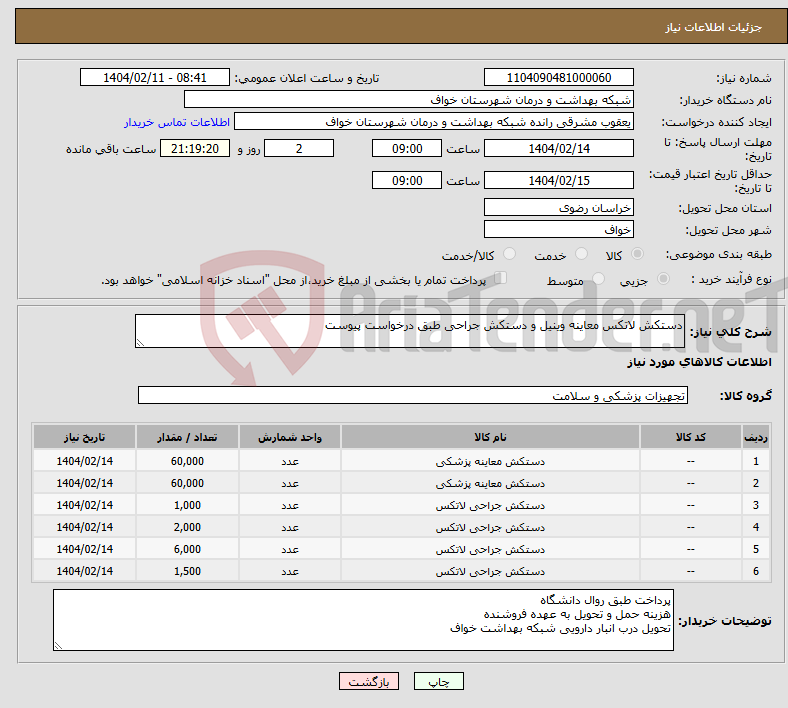Click the delivery city field خواف
Viewport: 788px width, 708px height.
(559, 229)
